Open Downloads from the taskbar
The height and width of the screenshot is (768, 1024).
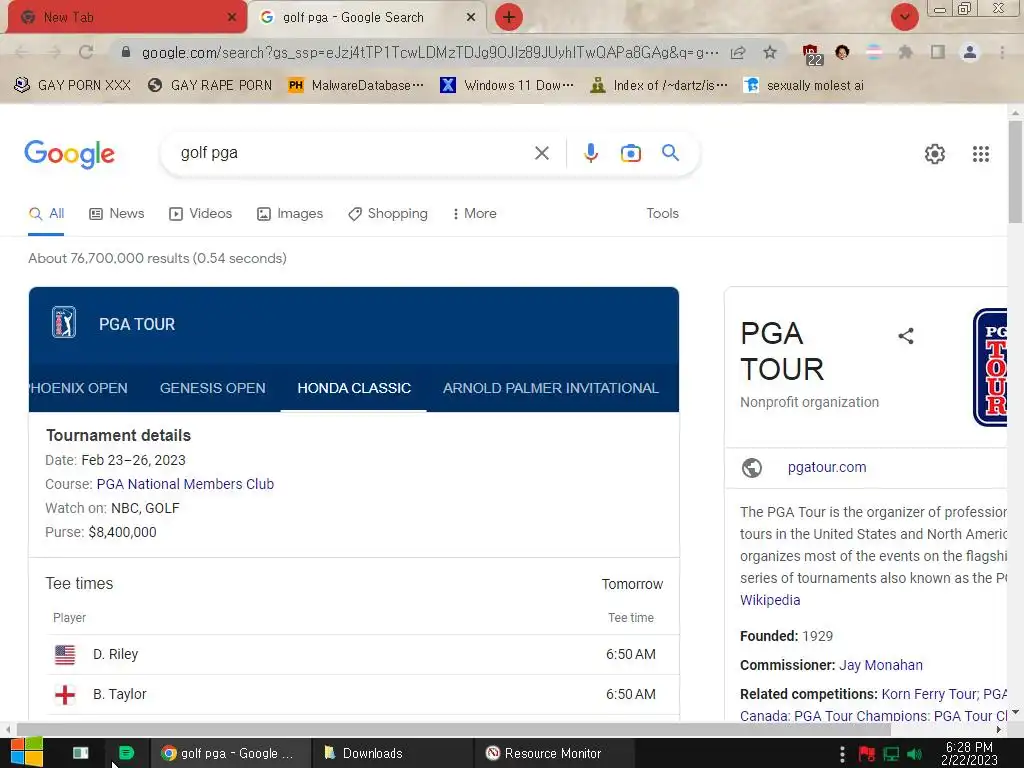(392, 753)
